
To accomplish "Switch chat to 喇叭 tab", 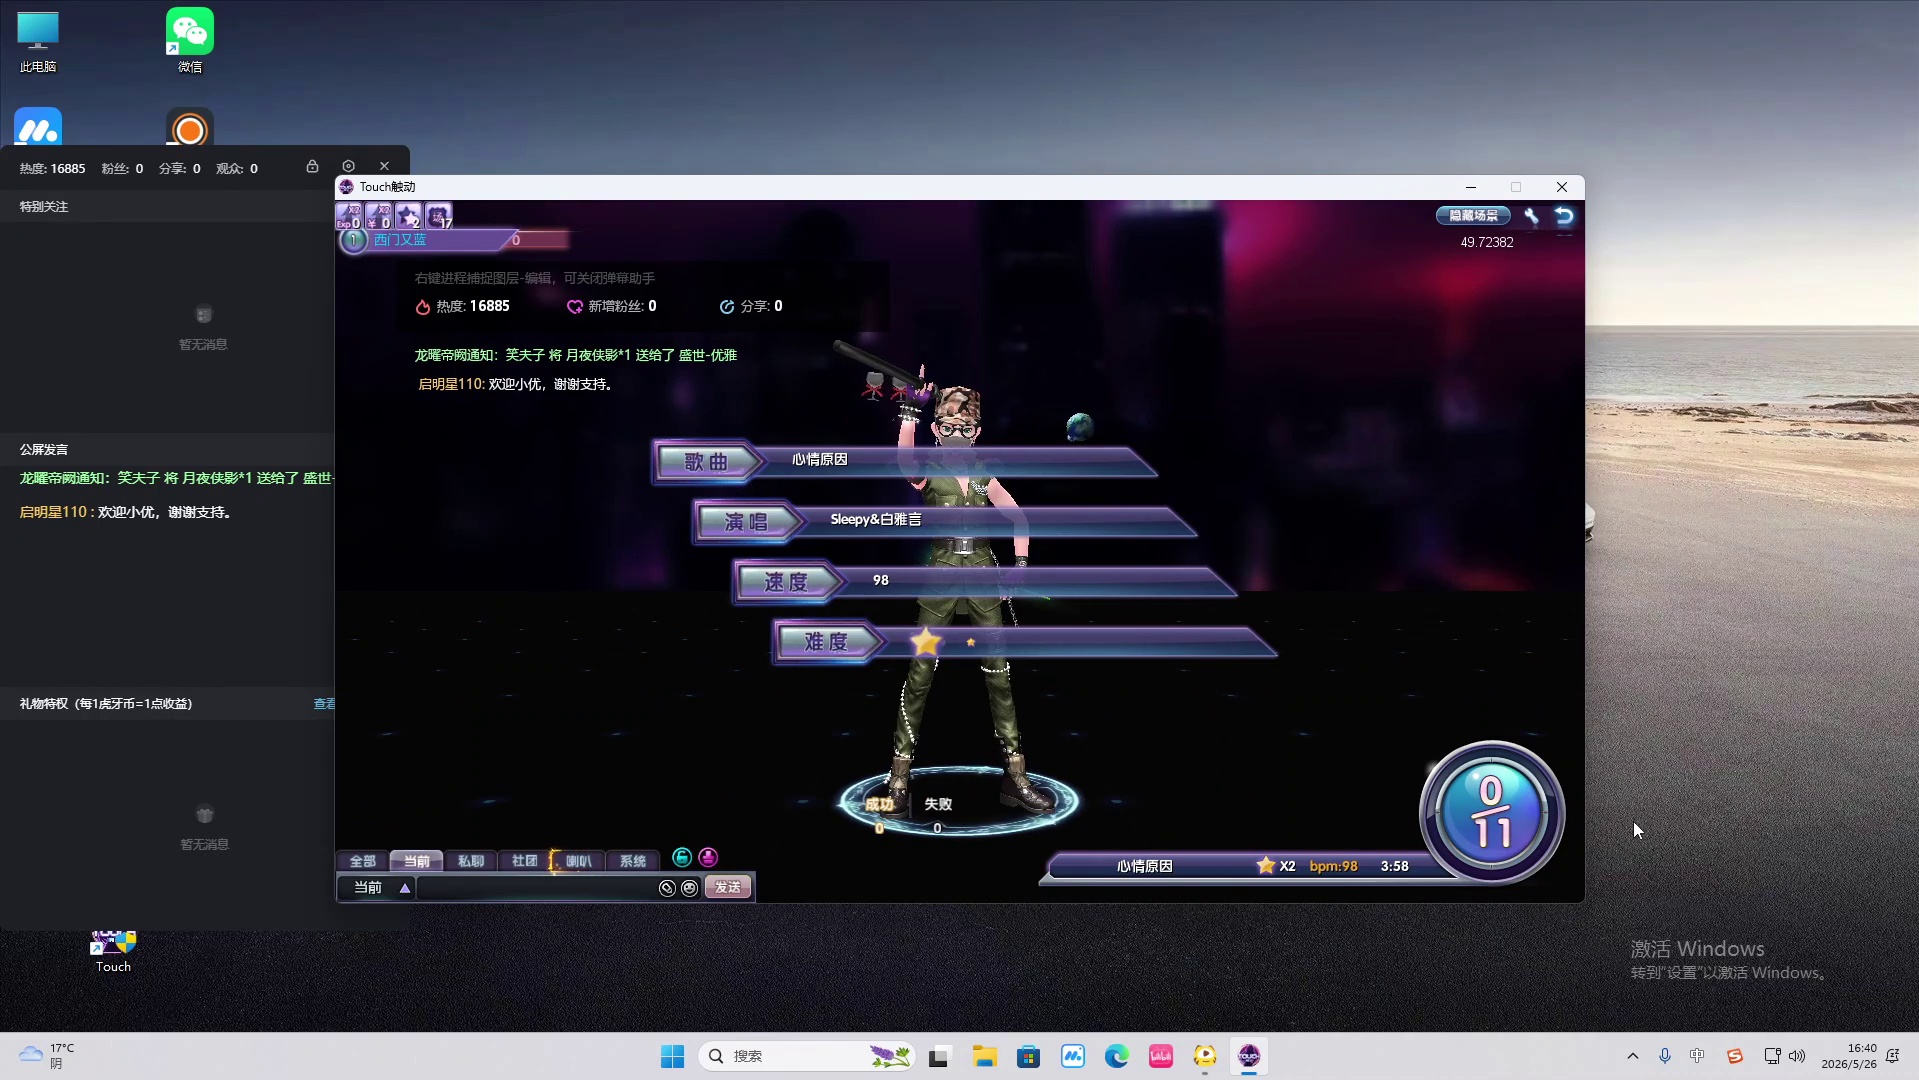I will tap(578, 861).
